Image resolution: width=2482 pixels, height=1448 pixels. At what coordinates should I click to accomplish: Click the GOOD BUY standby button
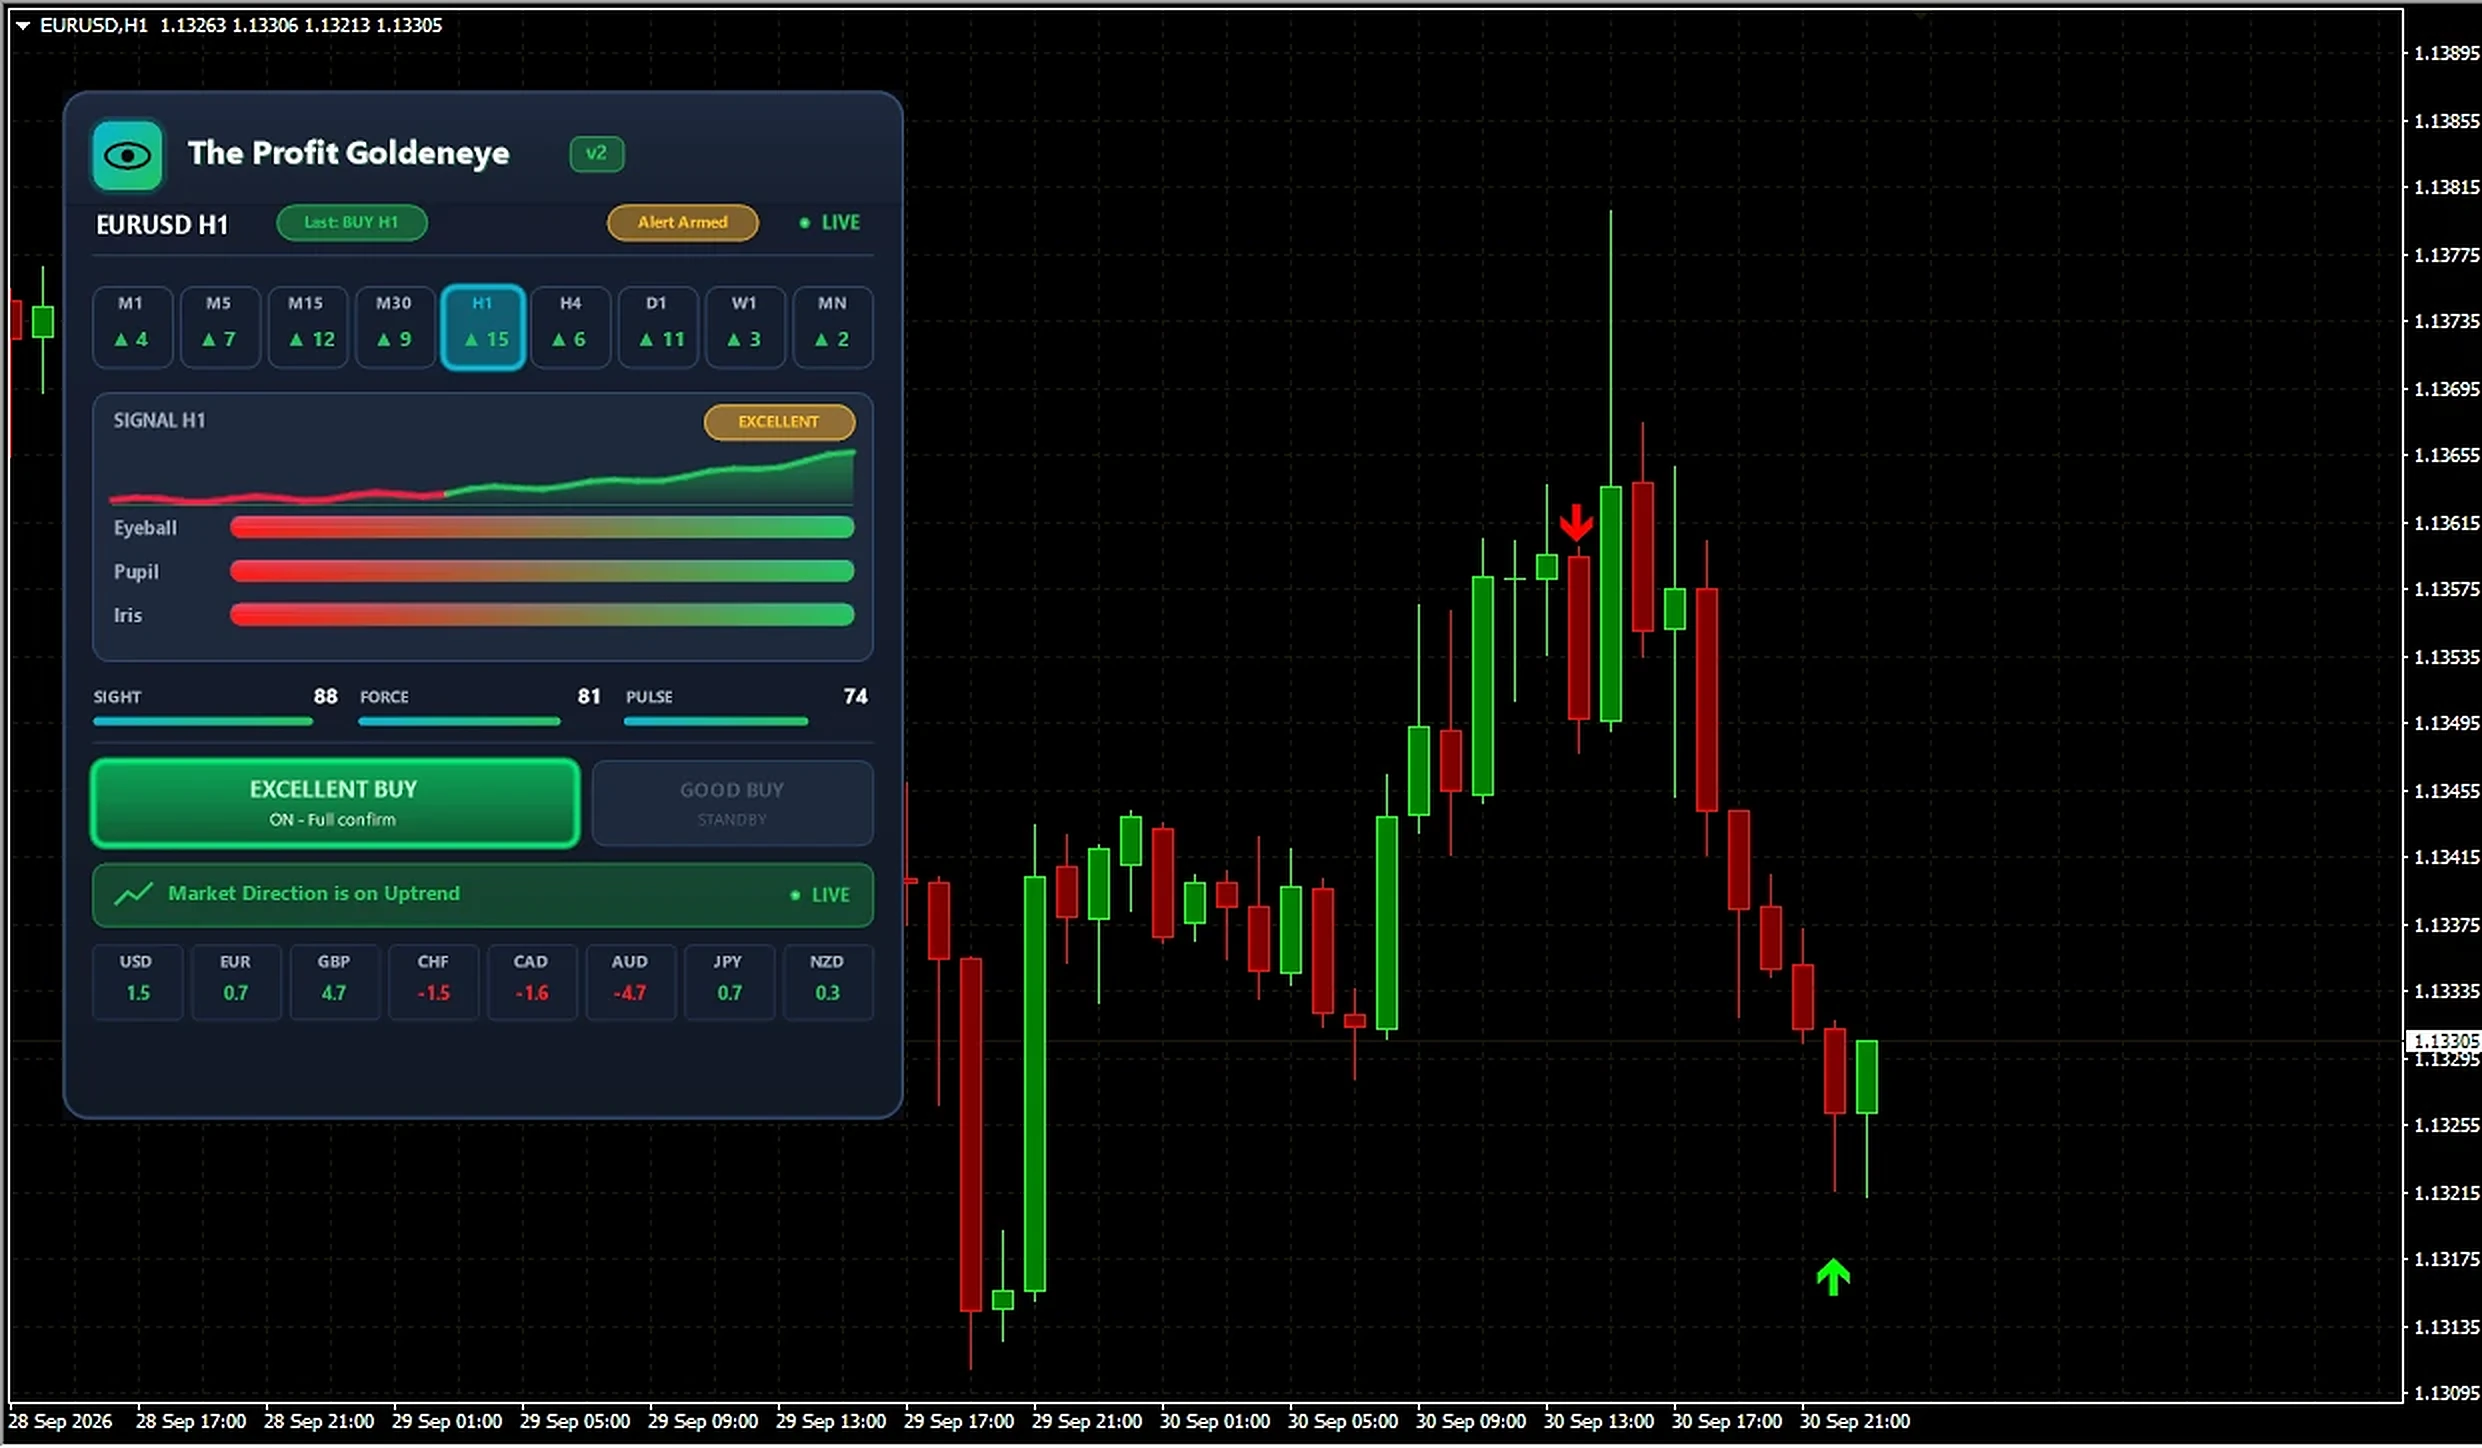tap(732, 803)
